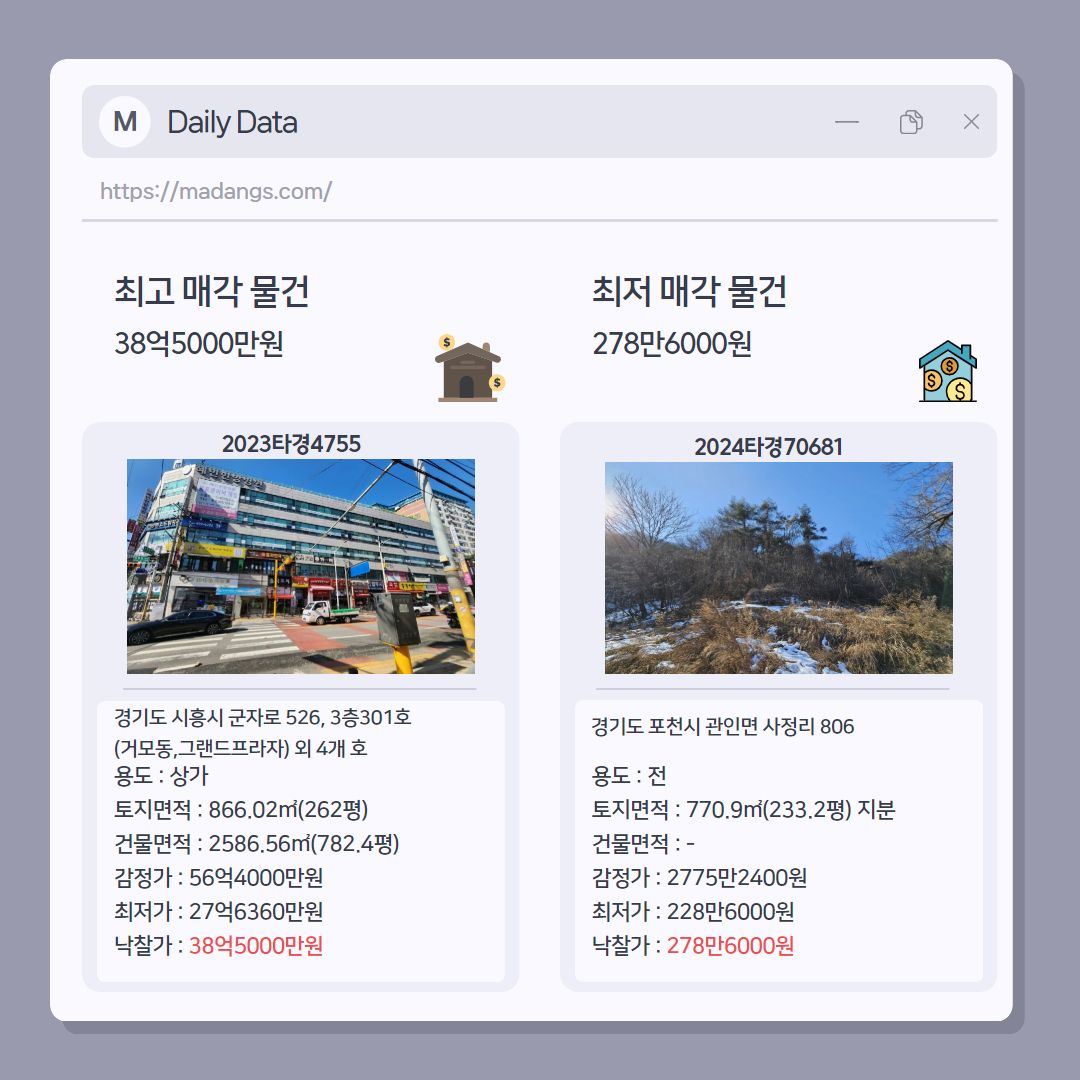The height and width of the screenshot is (1080, 1080).
Task: Click 최저가 : 27억6360만원
Action: pyautogui.click(x=219, y=911)
